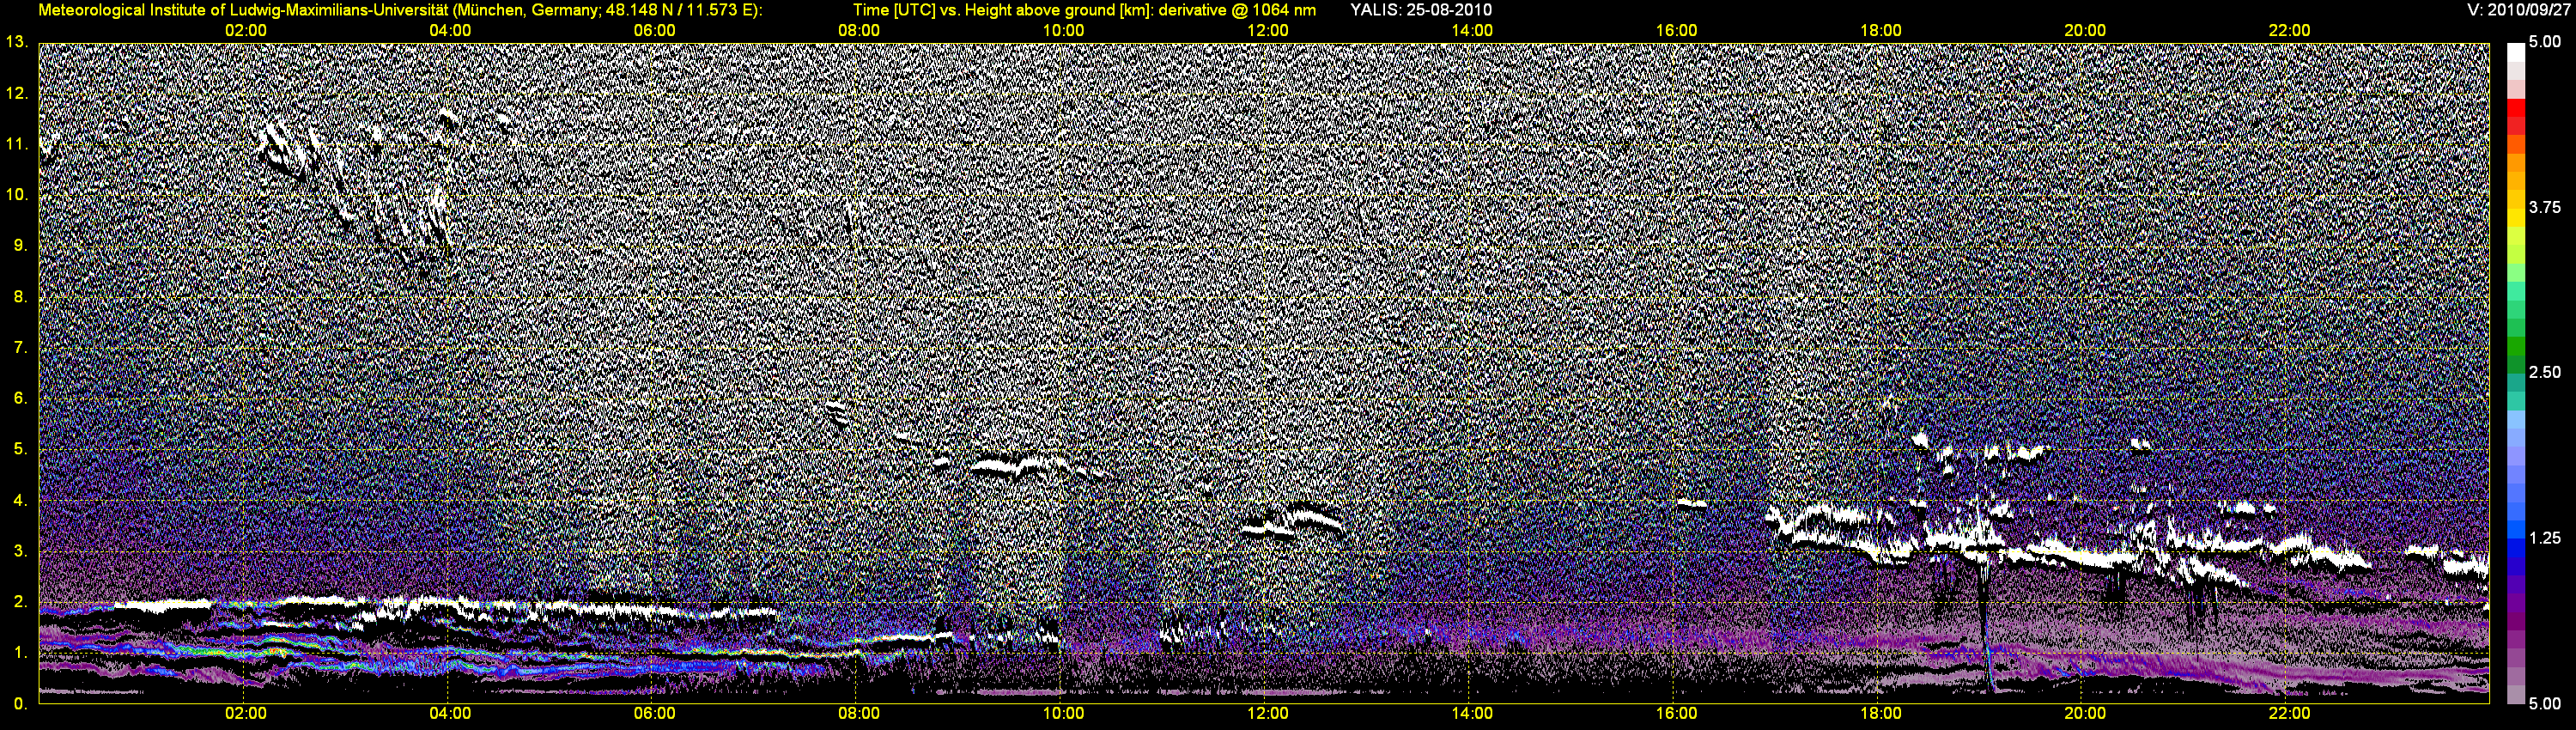2576x730 pixels.
Task: Select the 08:00 label on the top time axis
Action: pos(859,31)
